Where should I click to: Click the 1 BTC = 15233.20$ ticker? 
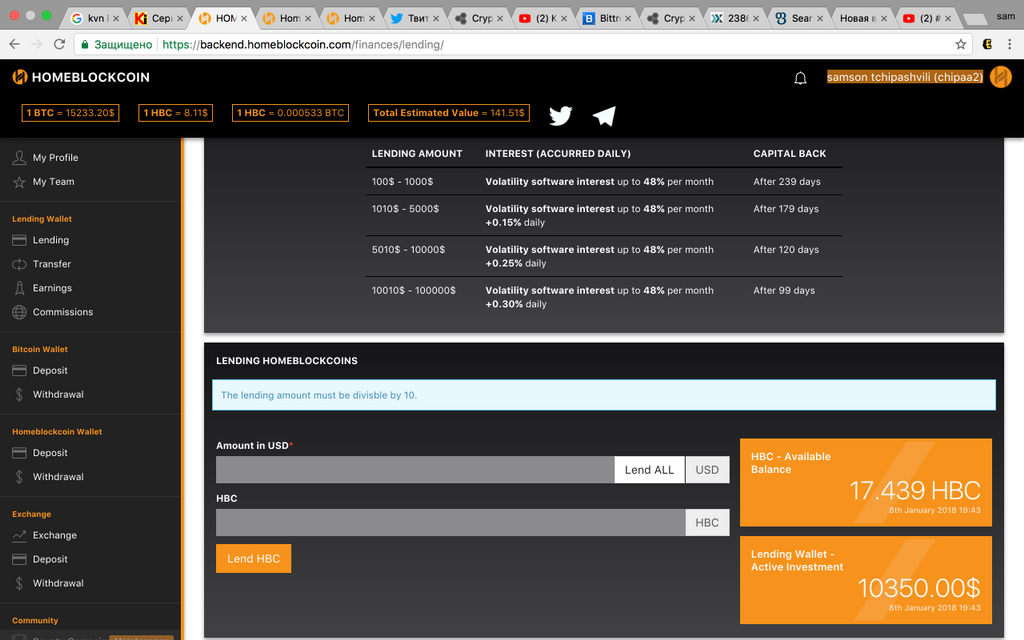[70, 113]
